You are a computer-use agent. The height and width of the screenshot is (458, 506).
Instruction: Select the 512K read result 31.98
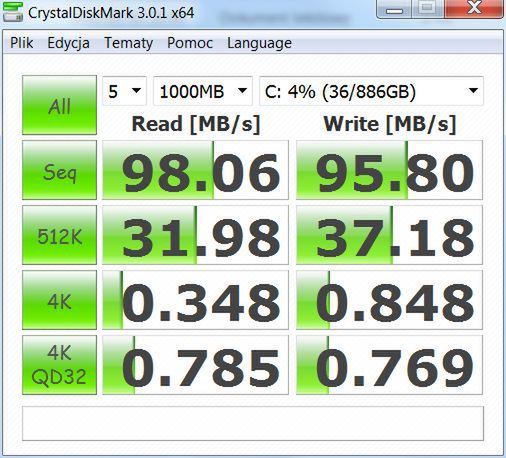[x=195, y=235]
